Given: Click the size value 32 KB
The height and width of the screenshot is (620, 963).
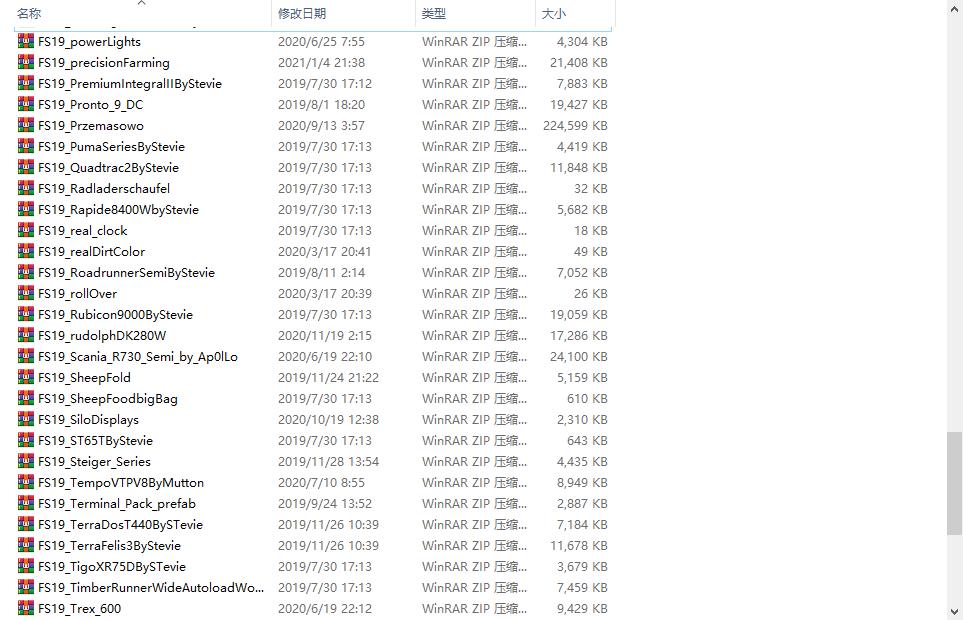Looking at the screenshot, I should (590, 188).
